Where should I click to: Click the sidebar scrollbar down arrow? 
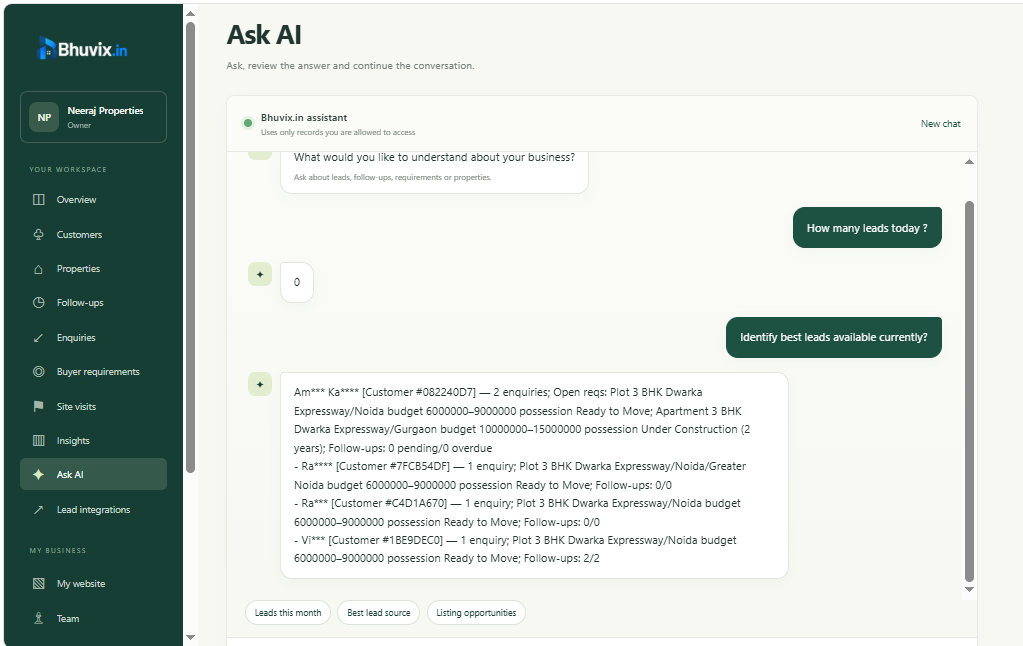click(x=191, y=638)
